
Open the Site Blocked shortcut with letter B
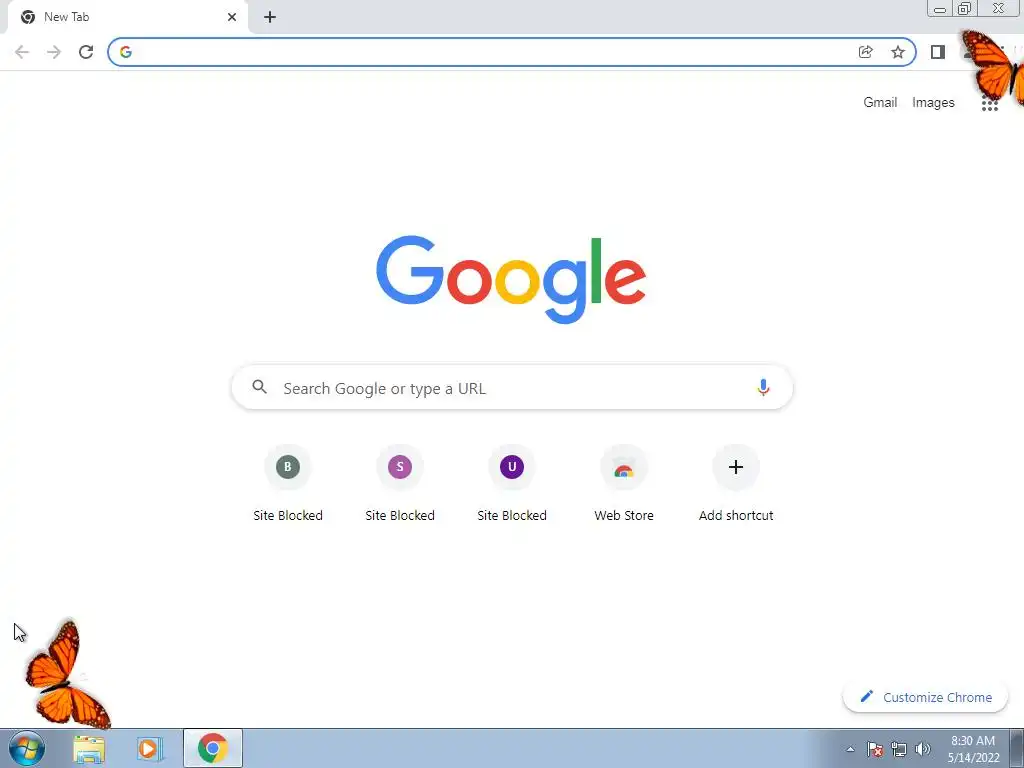click(x=287, y=484)
